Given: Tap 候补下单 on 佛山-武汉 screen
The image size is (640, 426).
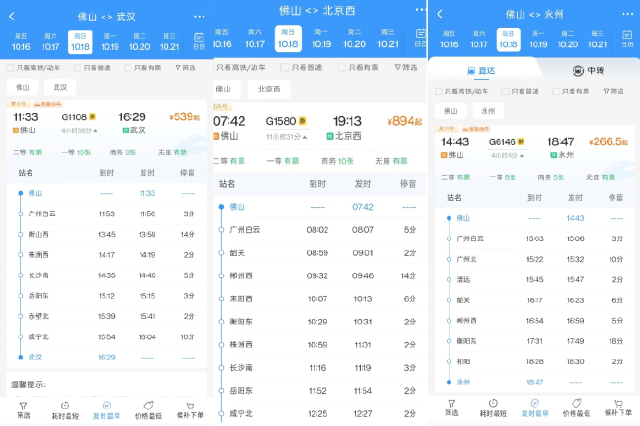Looking at the screenshot, I should coord(190,410).
